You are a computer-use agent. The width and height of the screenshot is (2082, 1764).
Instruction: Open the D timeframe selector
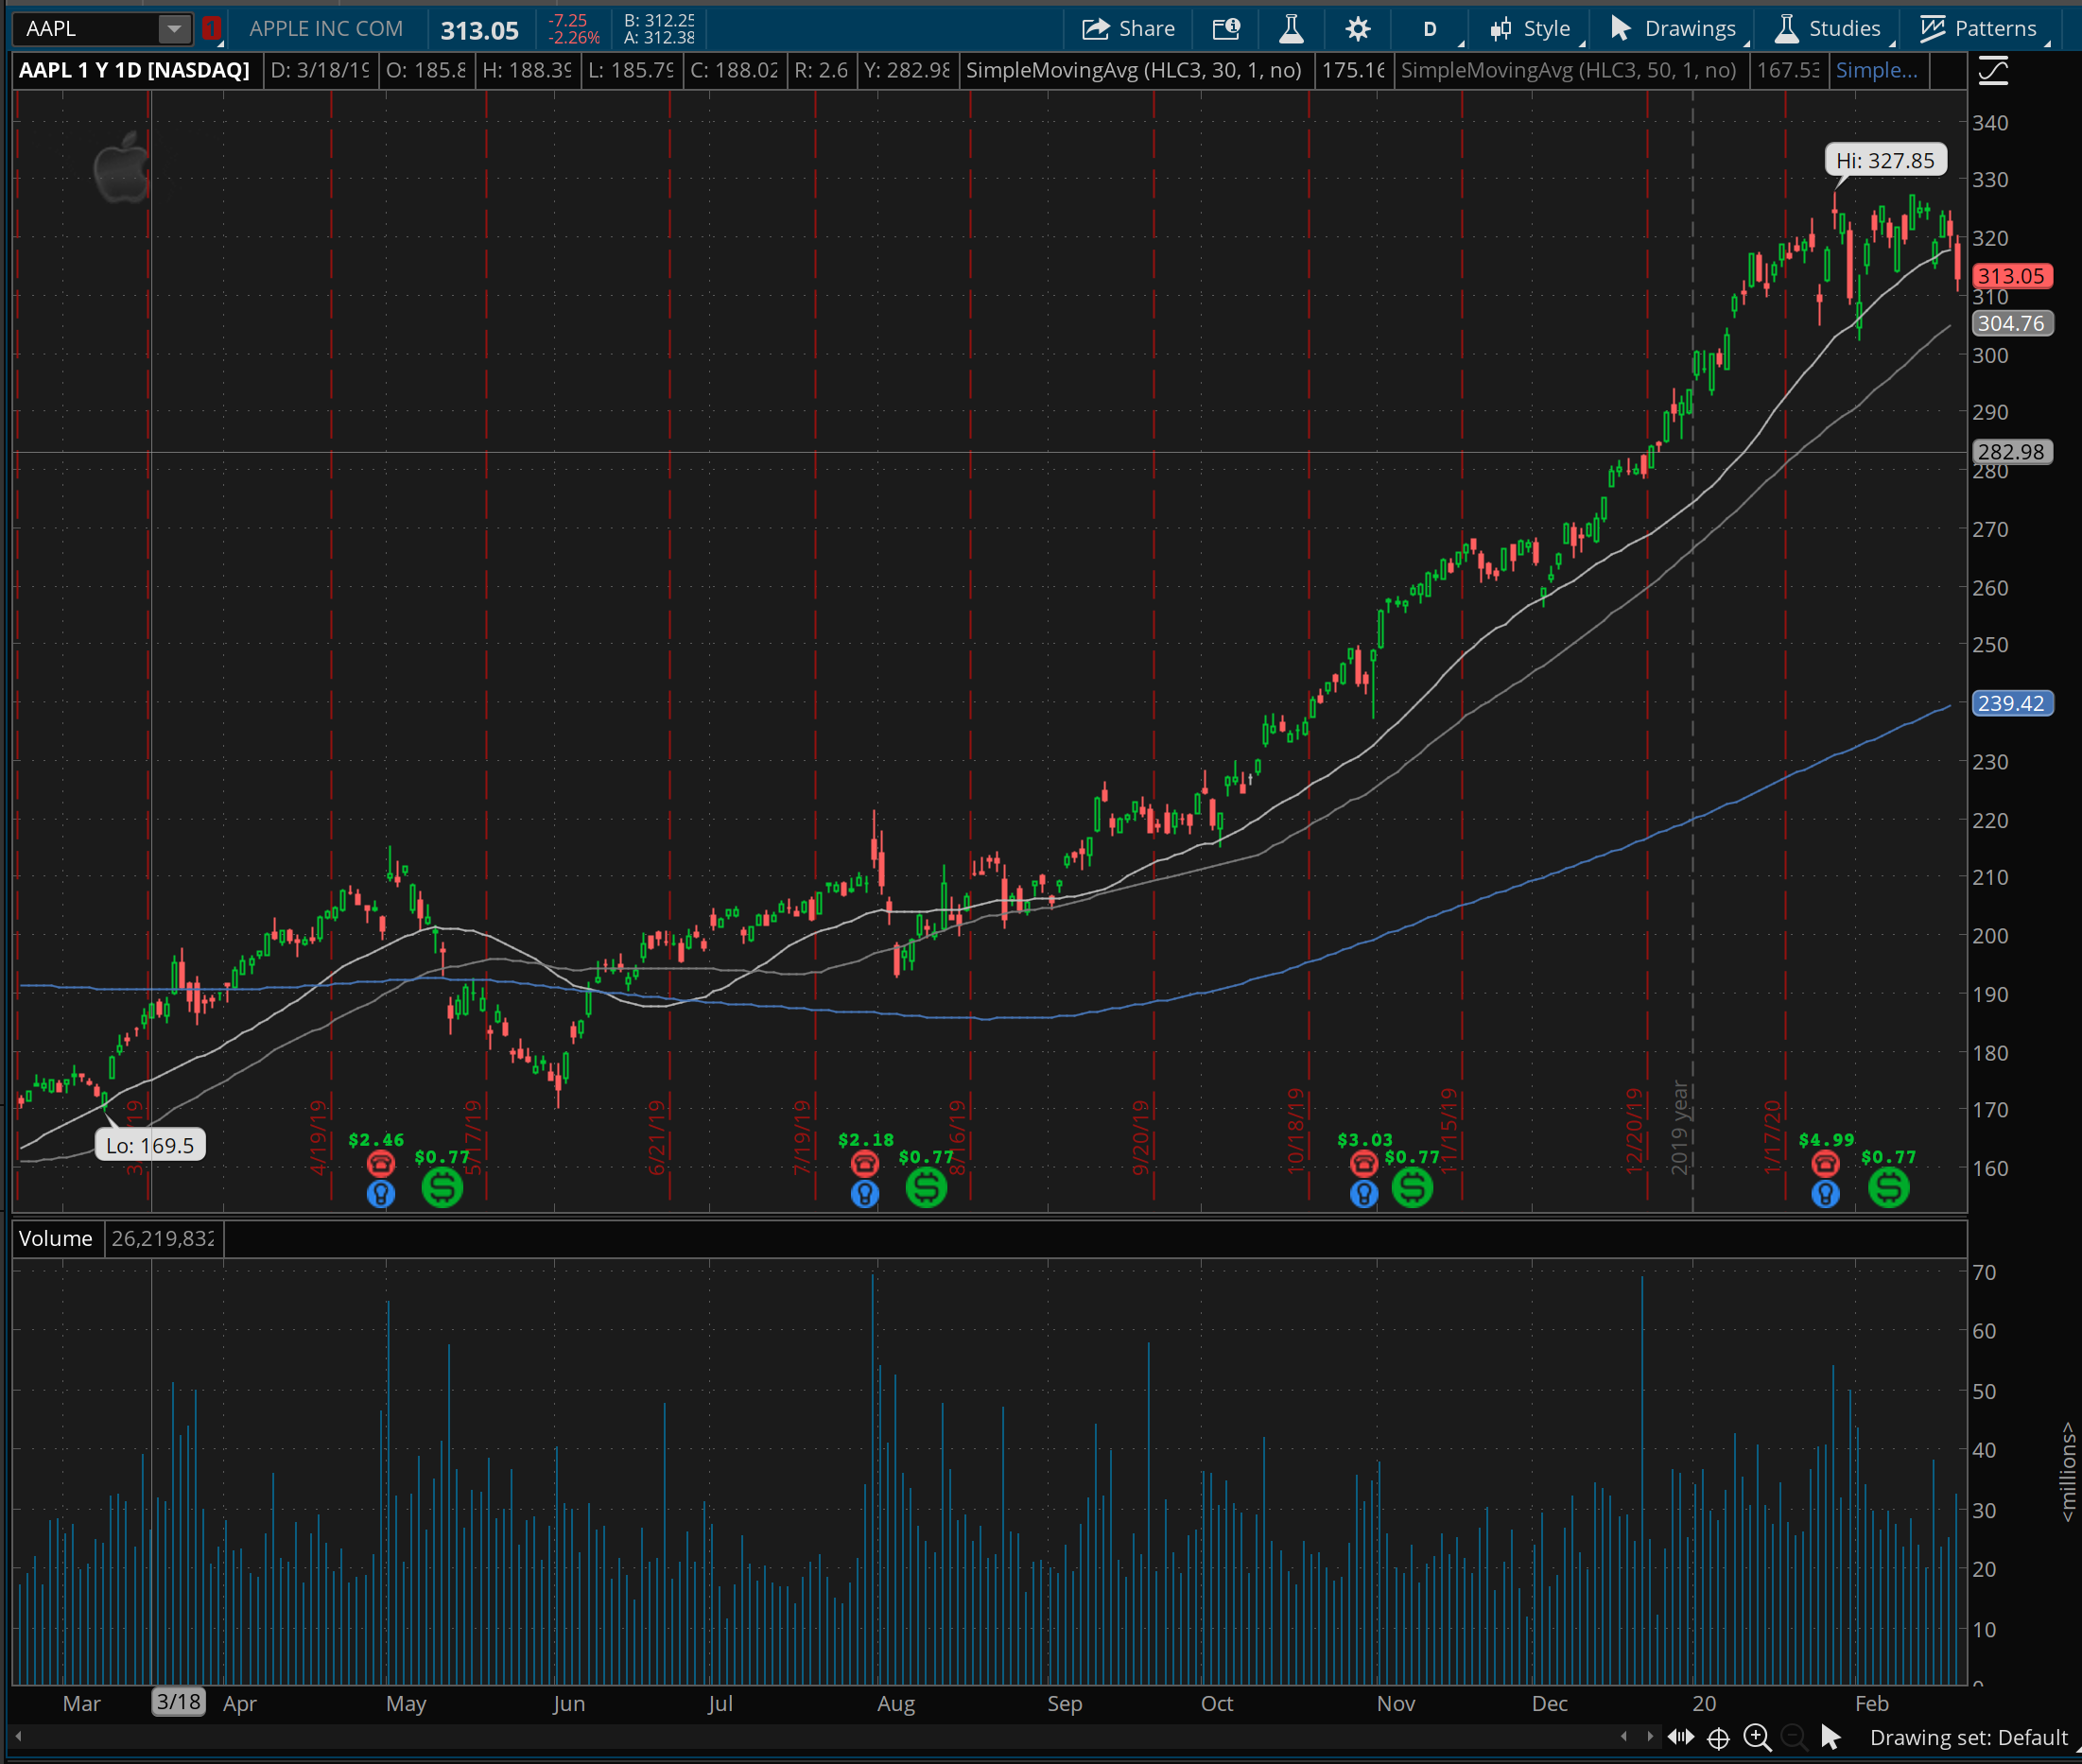(1430, 29)
